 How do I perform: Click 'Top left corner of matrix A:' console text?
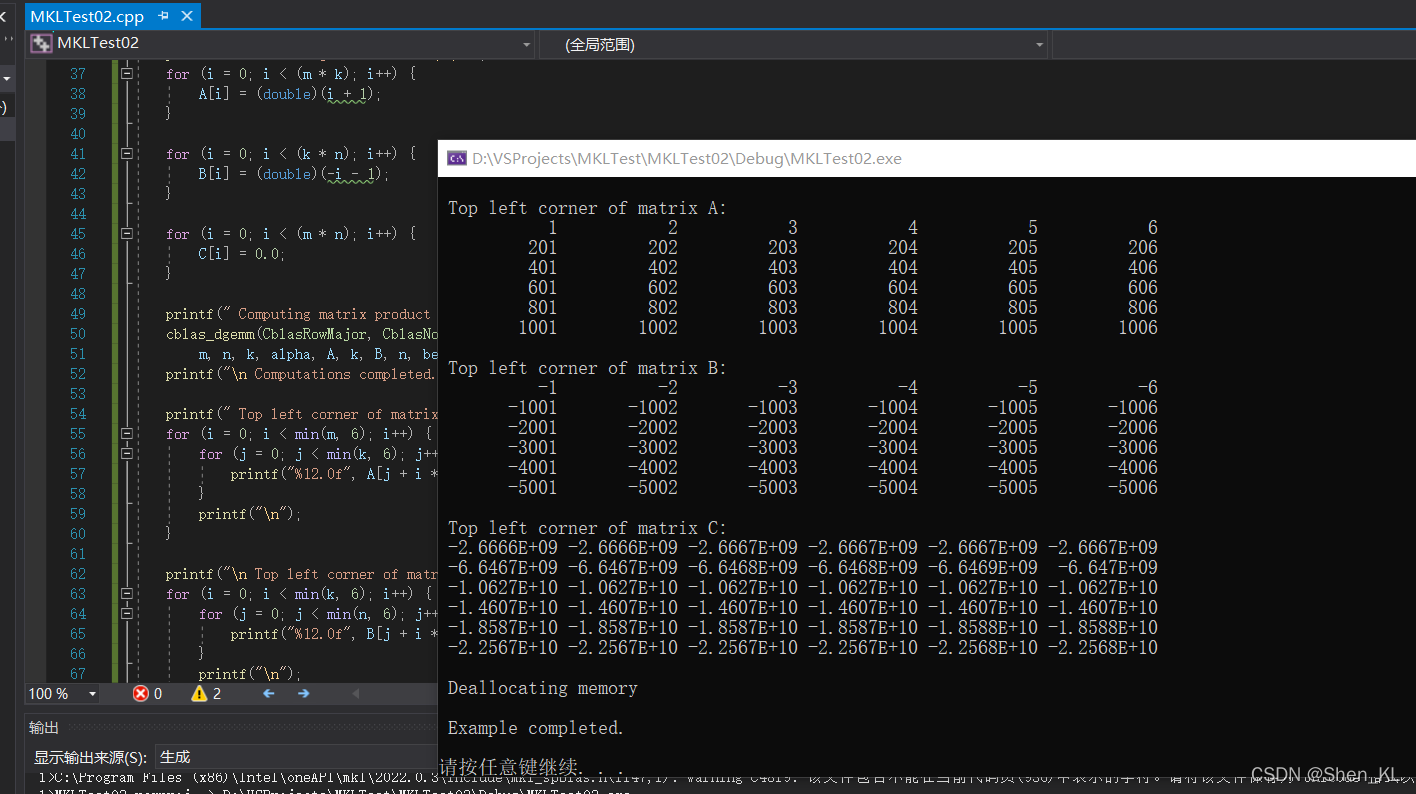point(588,208)
